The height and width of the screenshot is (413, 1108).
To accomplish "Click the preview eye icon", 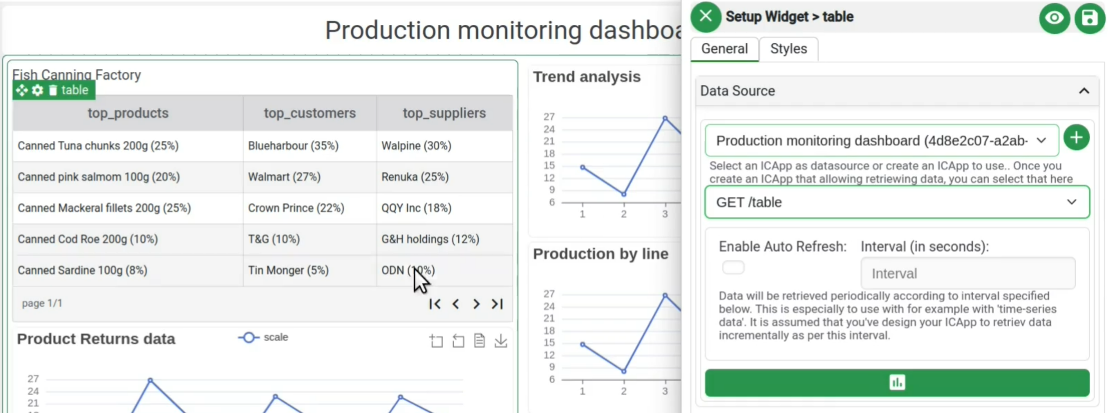I will coord(1054,18).
